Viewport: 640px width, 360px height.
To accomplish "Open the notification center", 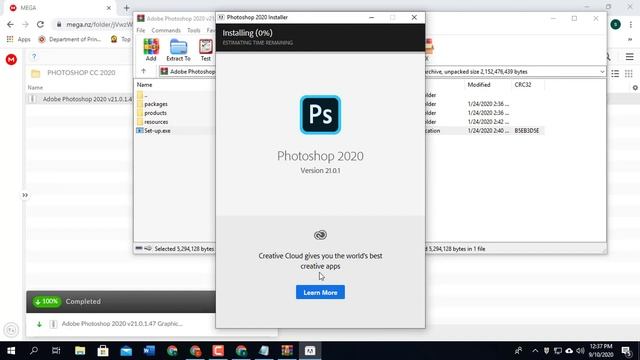I will 627,351.
